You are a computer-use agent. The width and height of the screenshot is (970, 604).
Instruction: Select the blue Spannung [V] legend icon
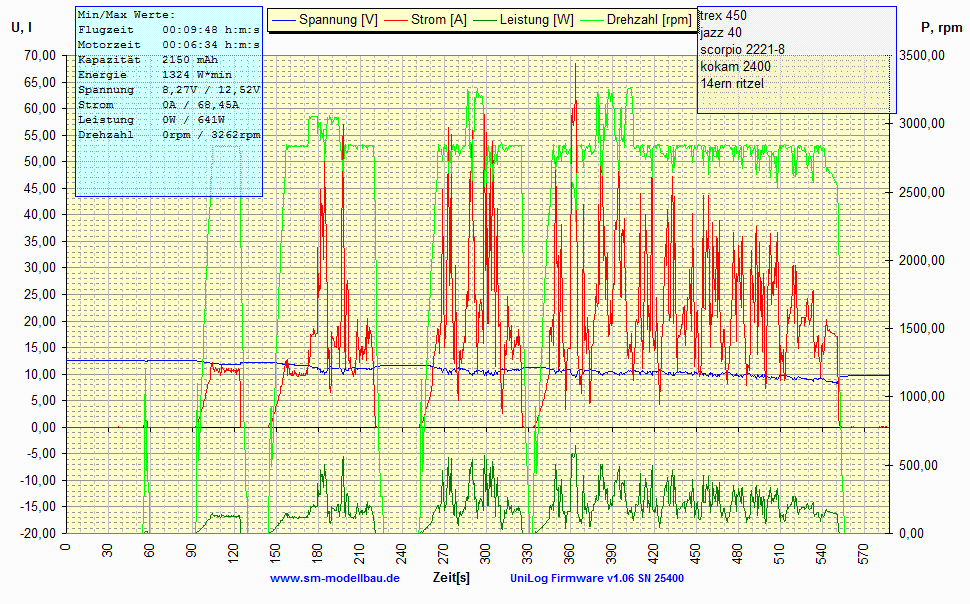coord(284,18)
